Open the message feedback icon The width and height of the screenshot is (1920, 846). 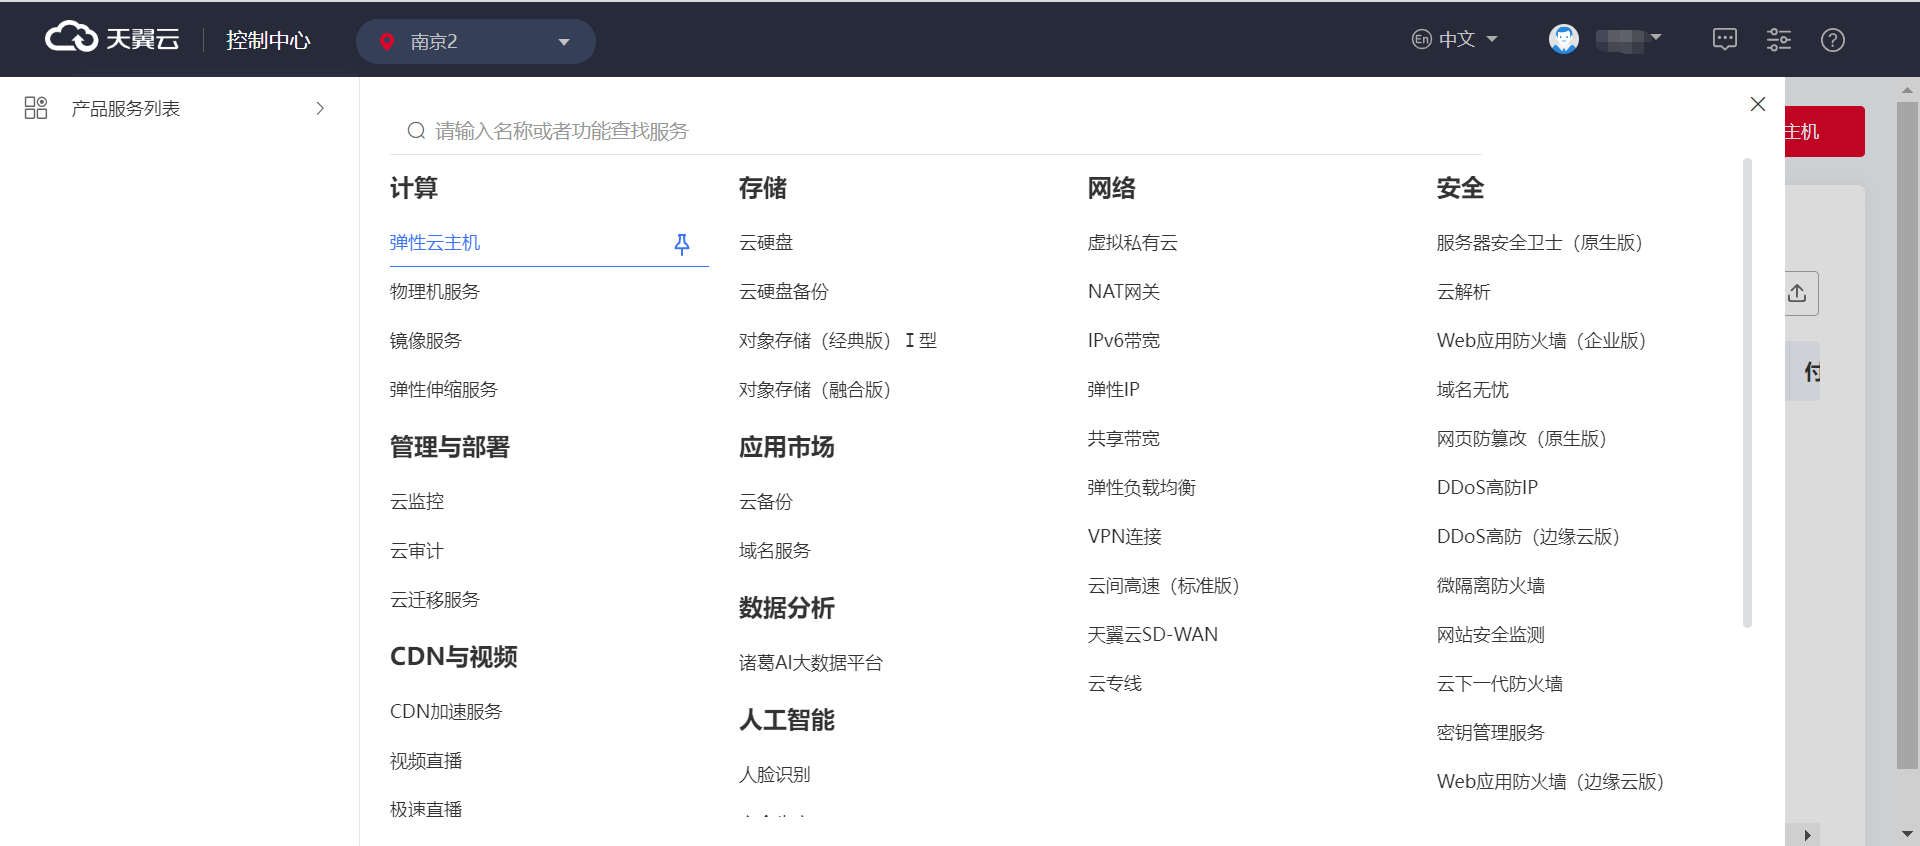pos(1724,40)
